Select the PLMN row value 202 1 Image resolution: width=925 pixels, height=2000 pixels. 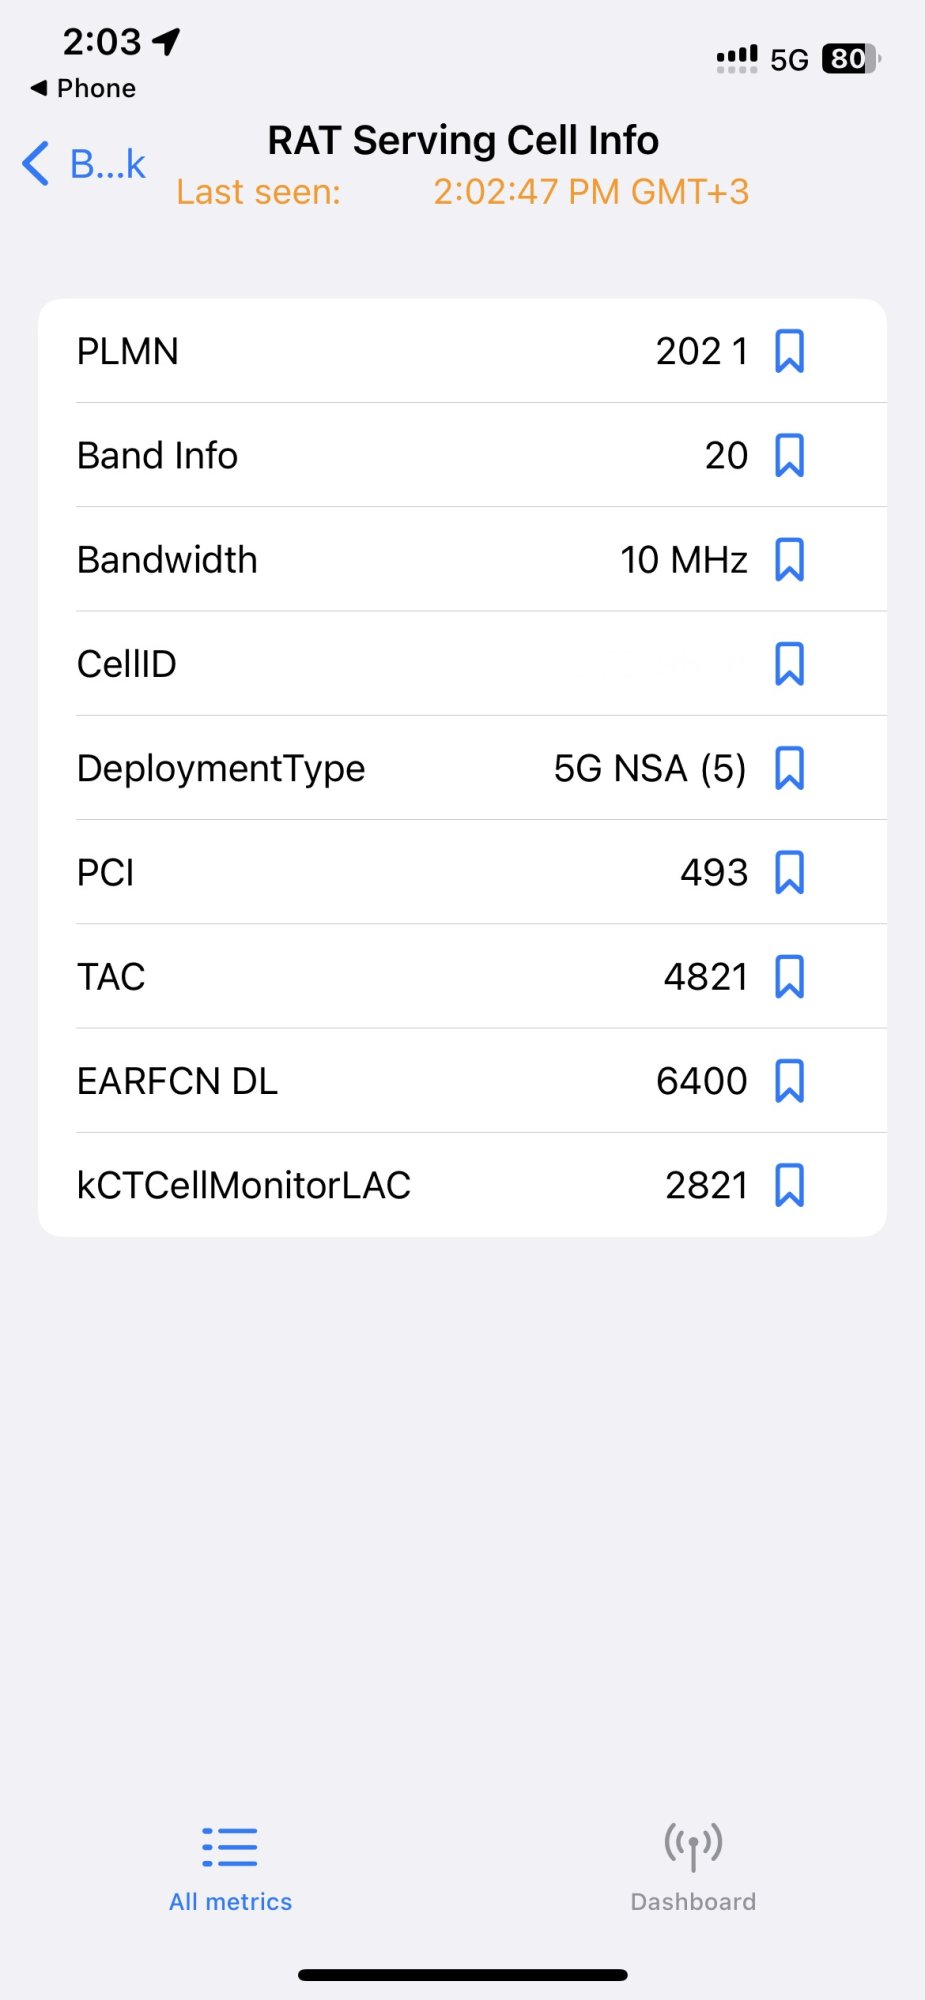702,352
